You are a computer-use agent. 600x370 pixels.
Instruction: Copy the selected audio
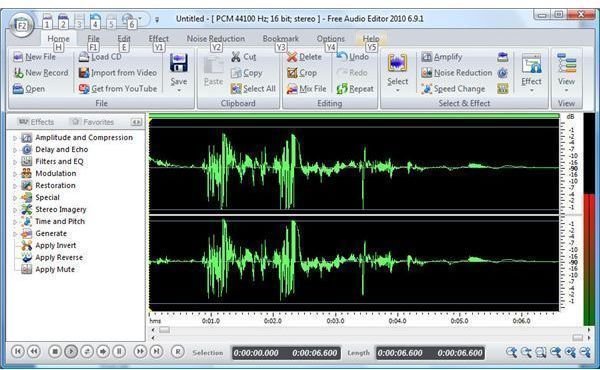tap(247, 73)
